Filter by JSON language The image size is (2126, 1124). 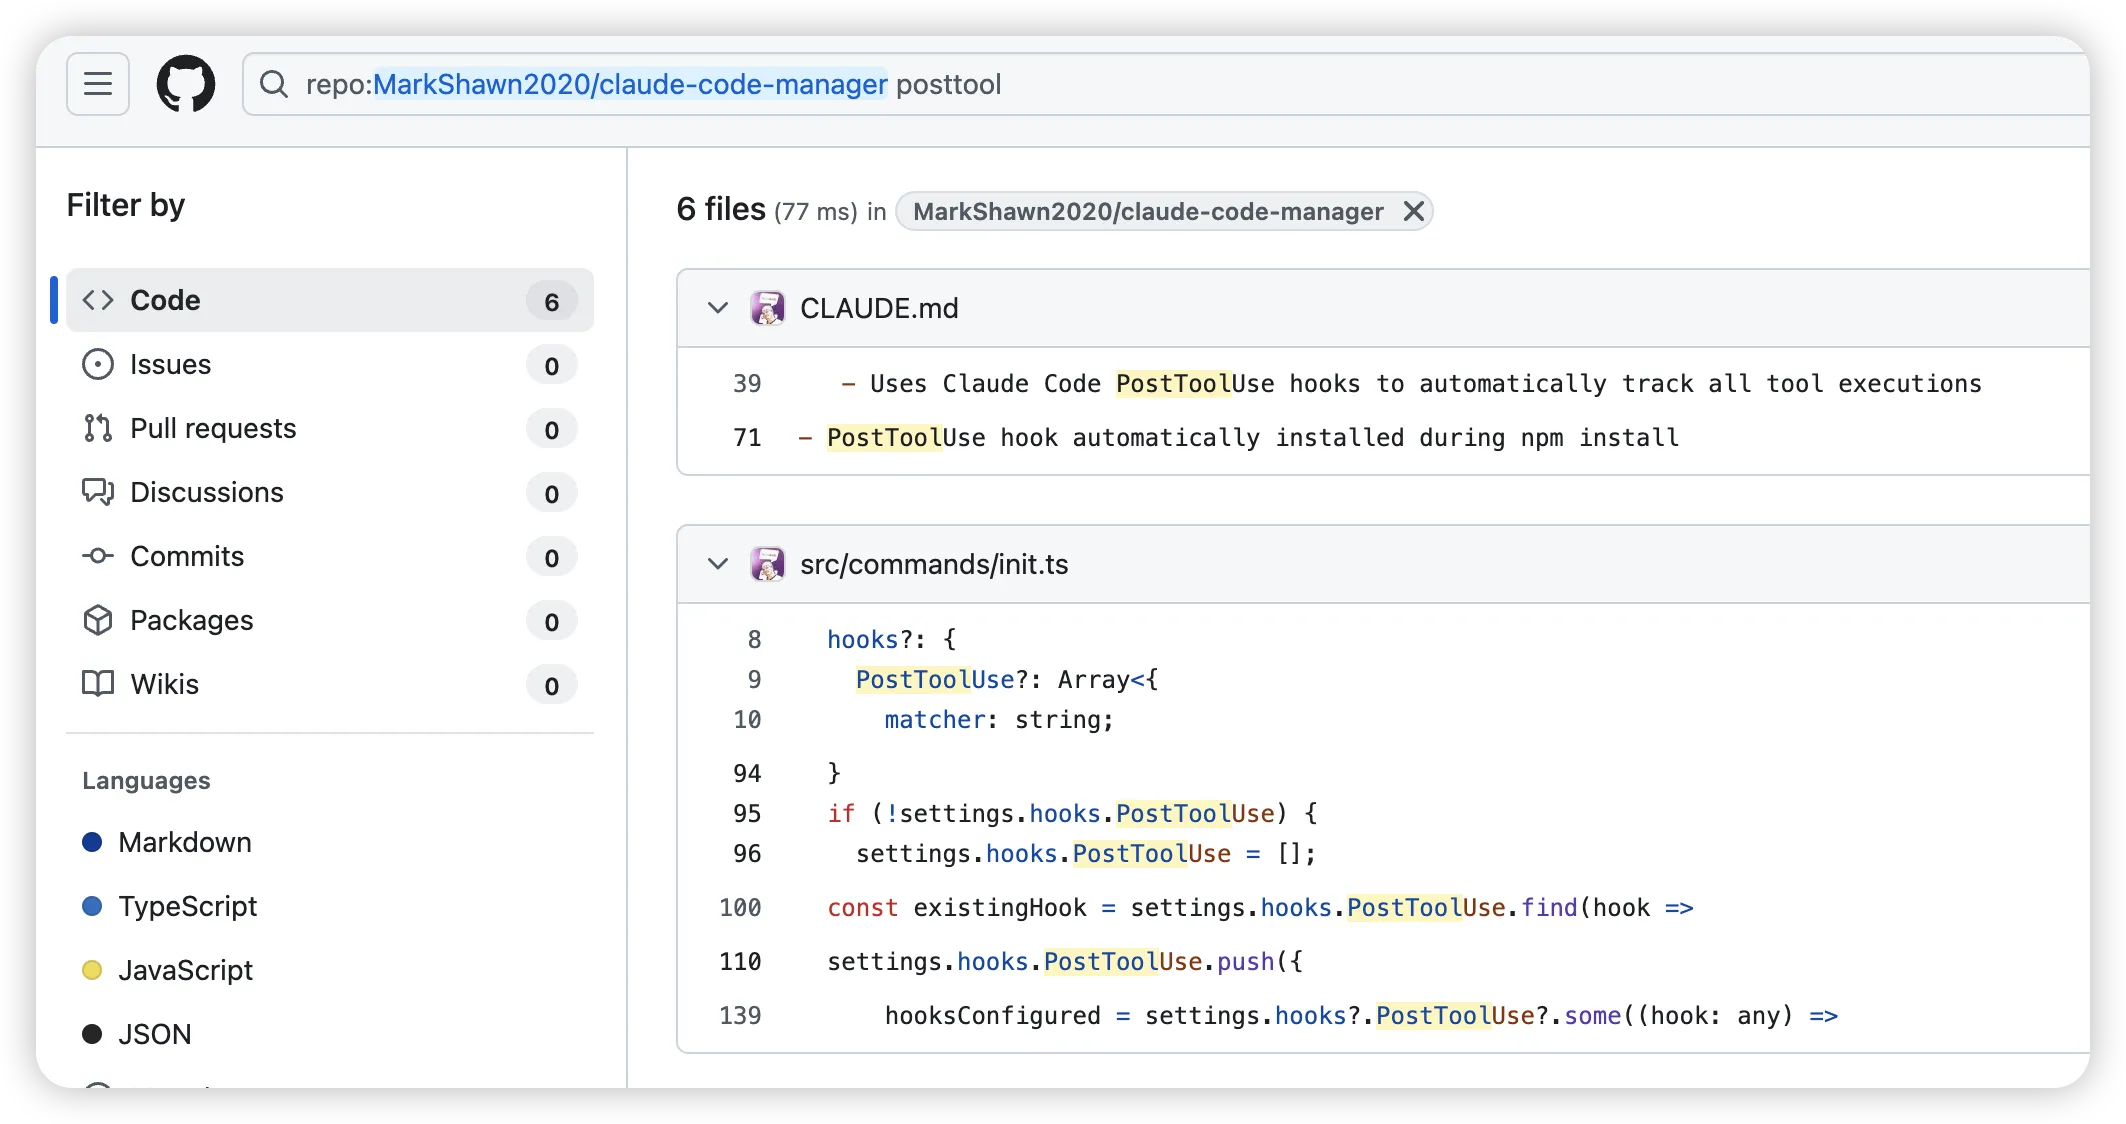coord(136,1034)
